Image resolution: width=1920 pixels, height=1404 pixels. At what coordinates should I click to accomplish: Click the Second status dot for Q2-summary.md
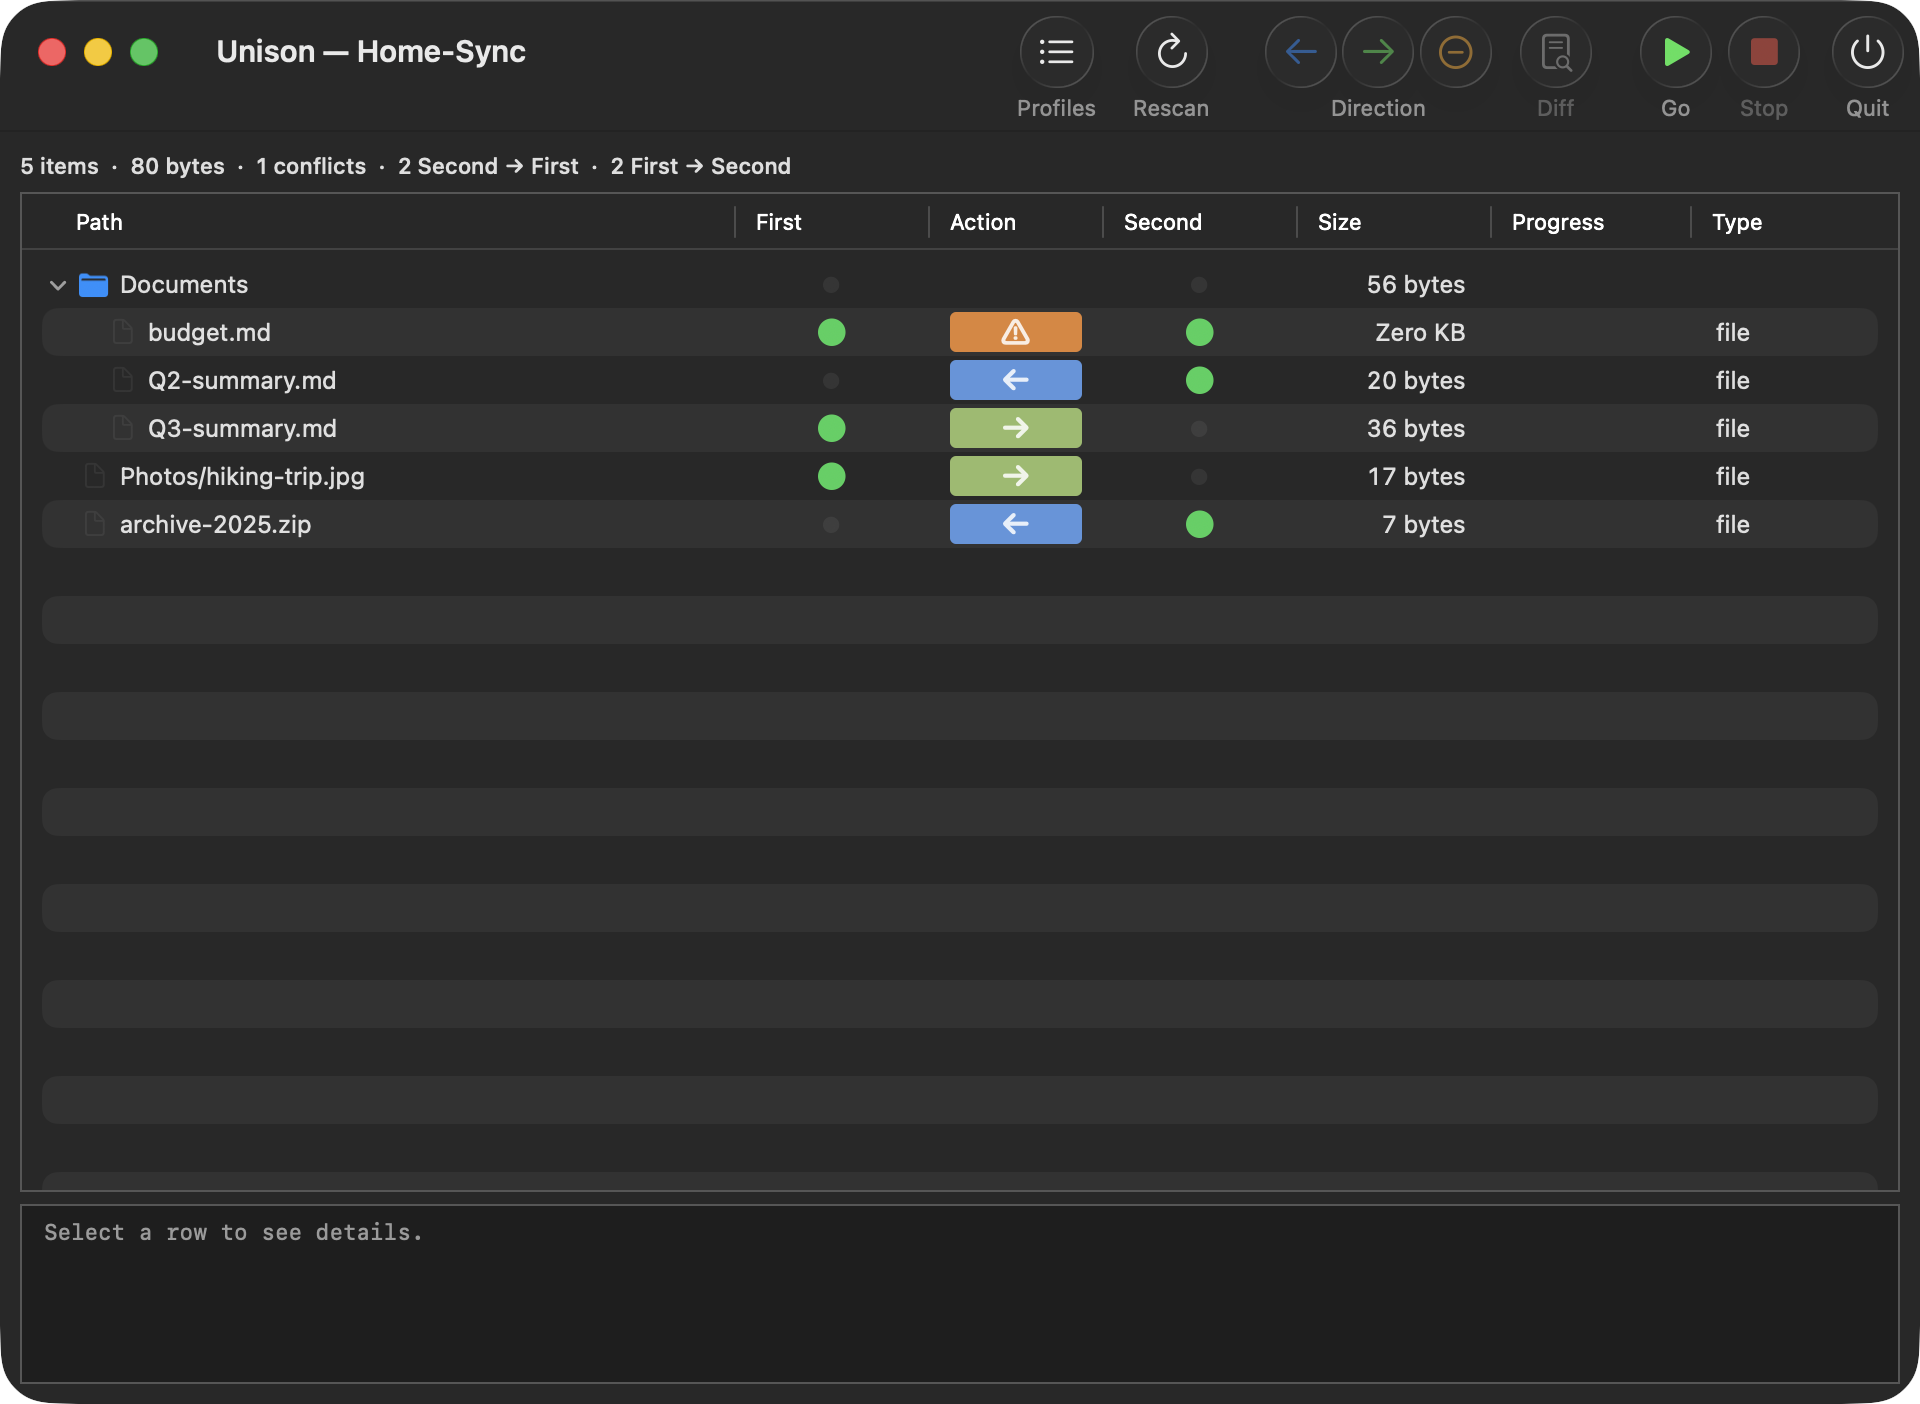[1199, 380]
